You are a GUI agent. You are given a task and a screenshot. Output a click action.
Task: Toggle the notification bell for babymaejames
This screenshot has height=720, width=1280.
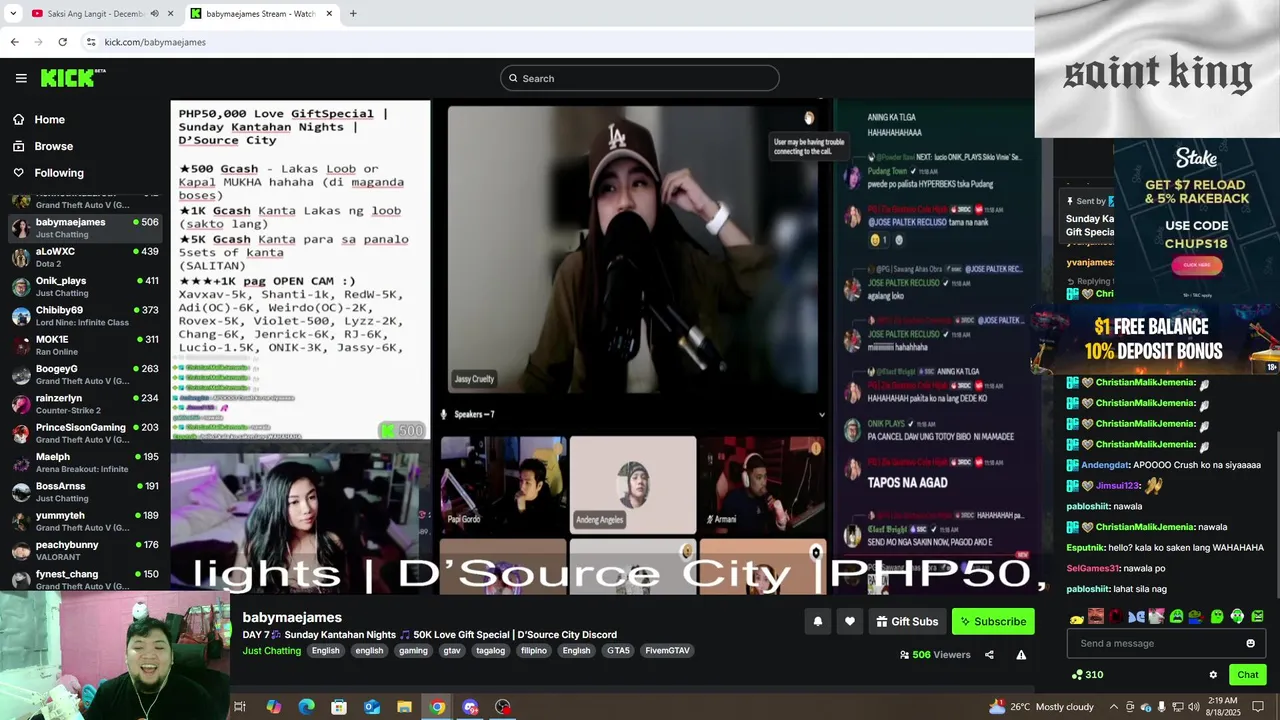[x=817, y=621]
